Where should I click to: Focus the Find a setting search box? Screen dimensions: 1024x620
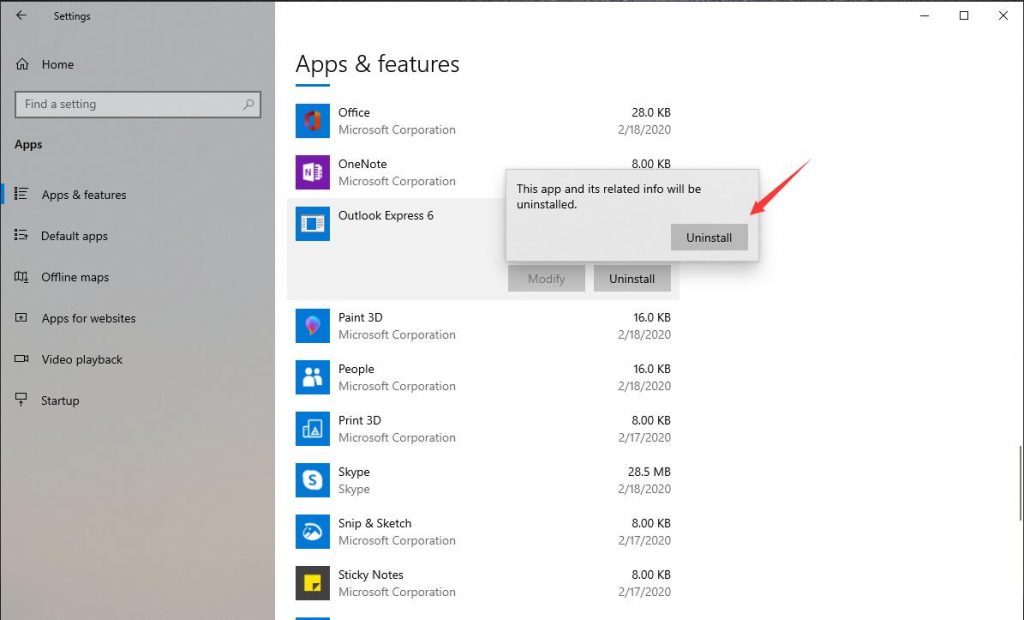click(138, 104)
